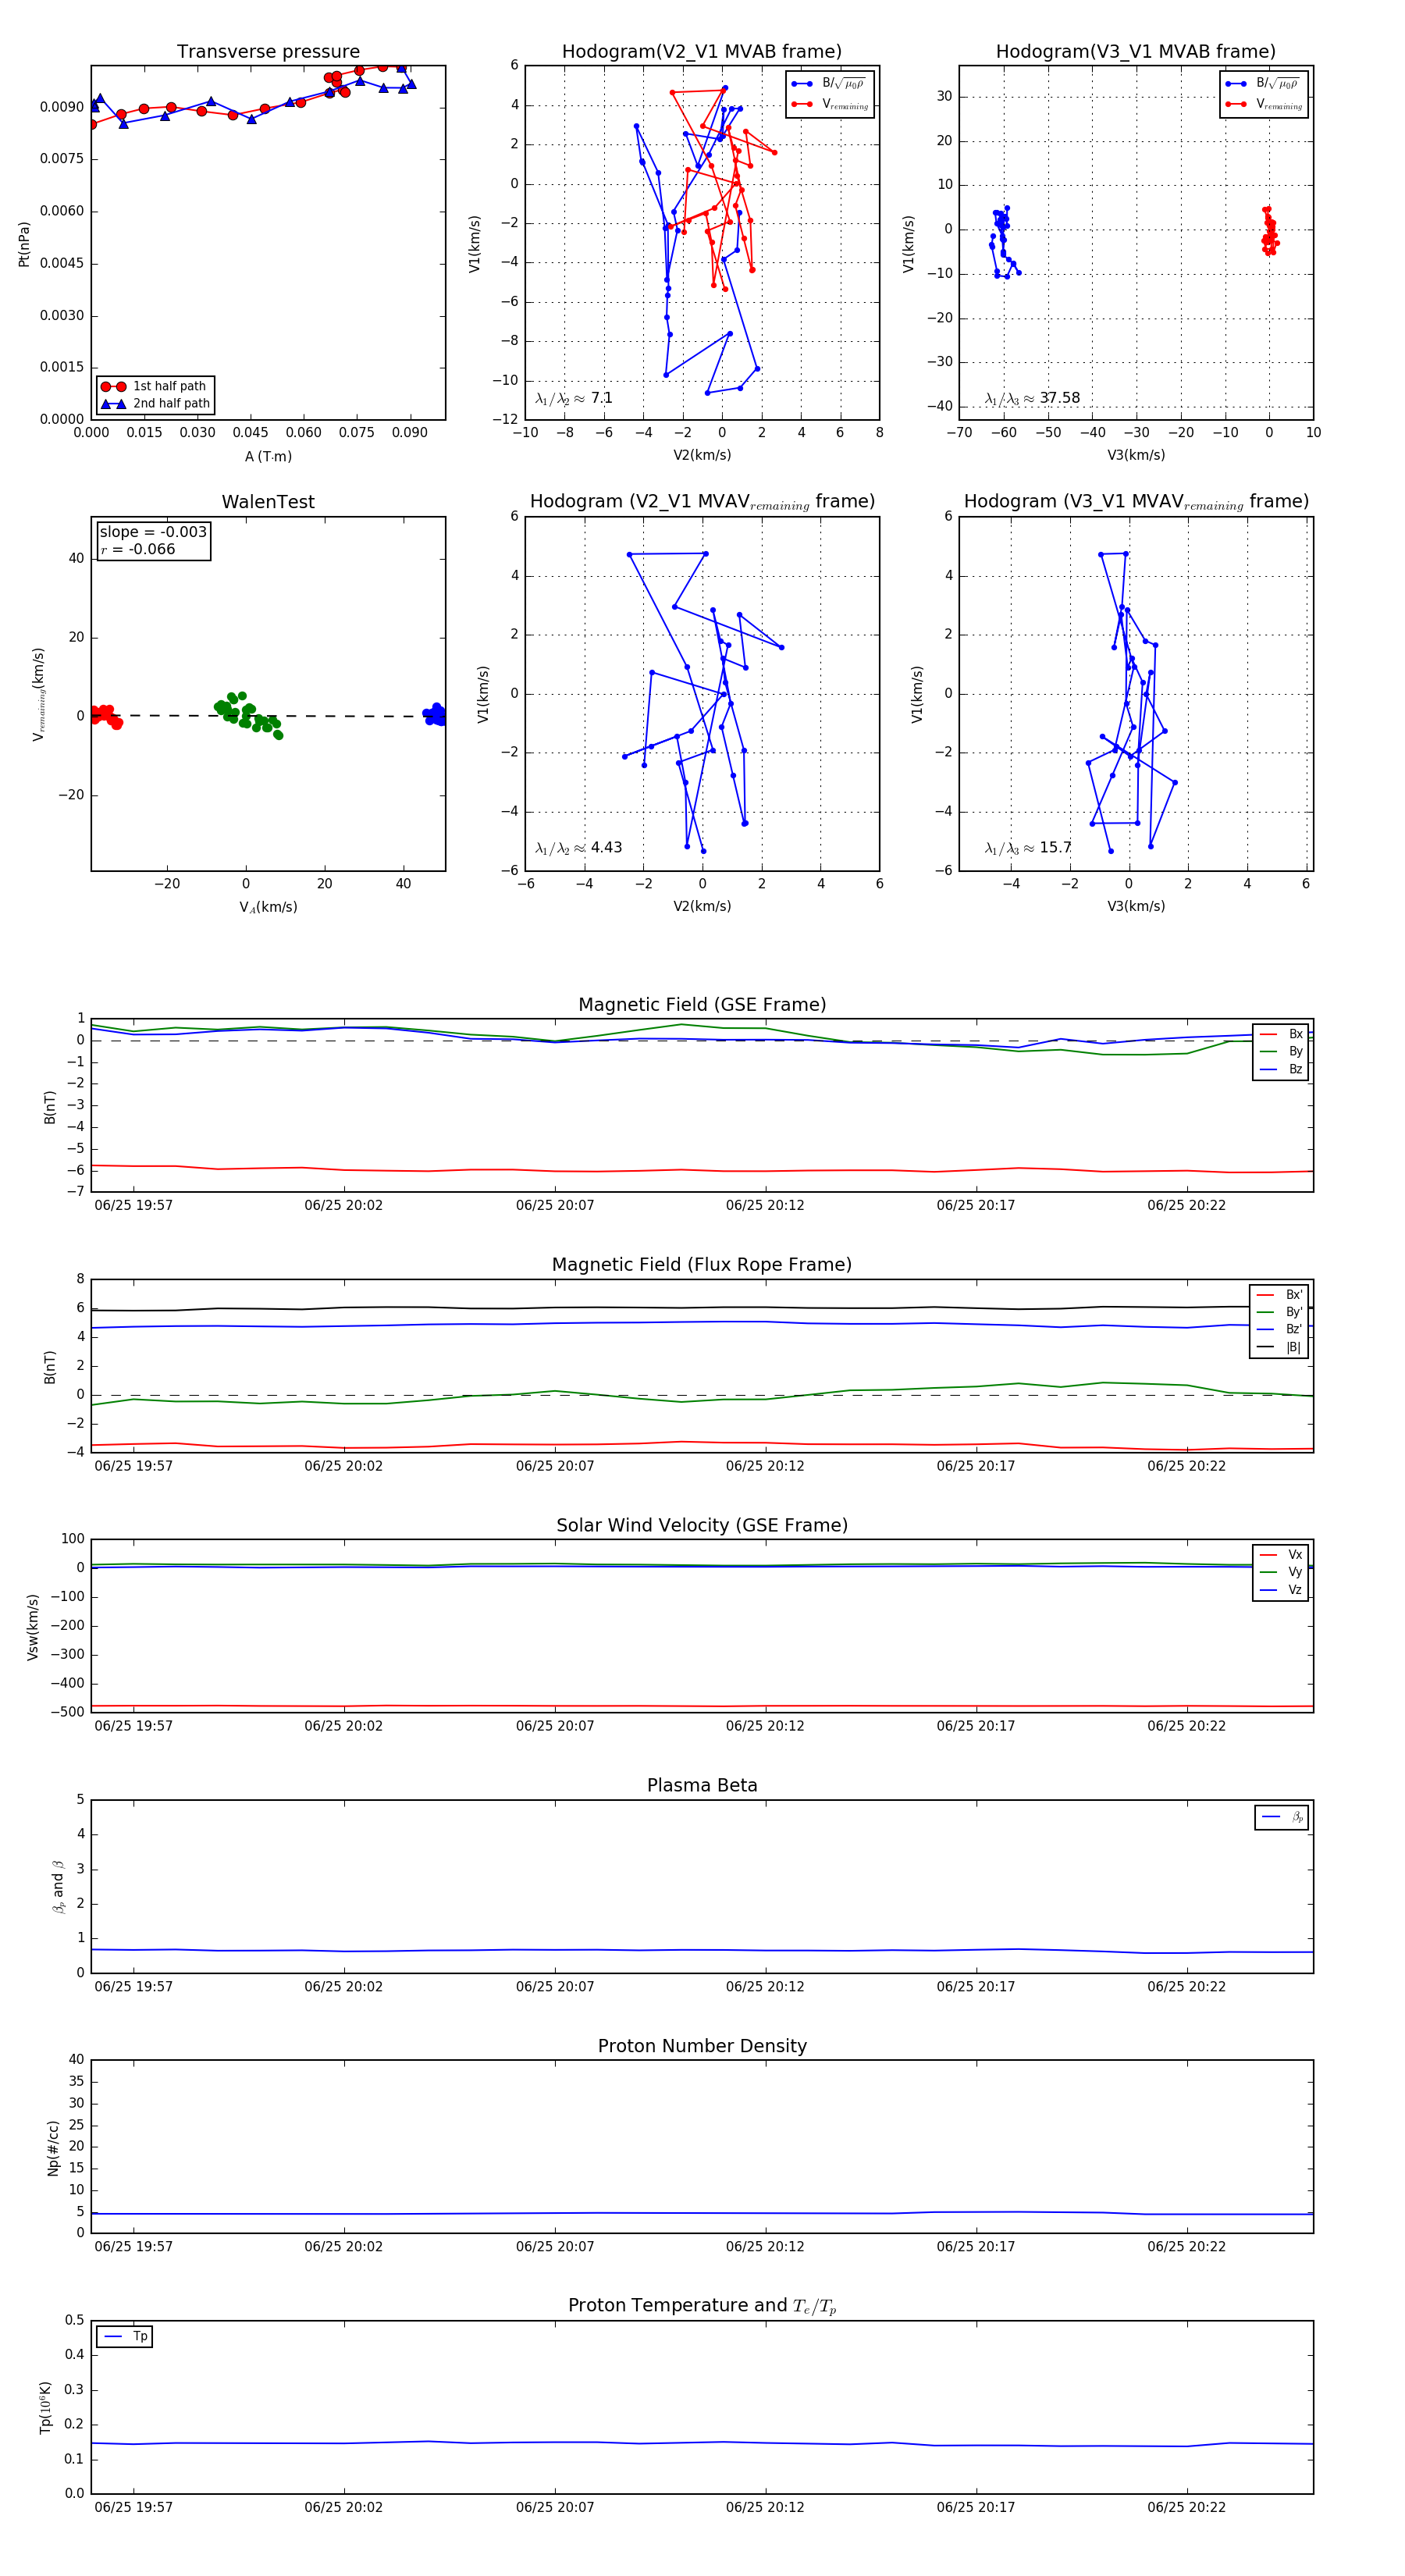Click the 'A (T·m)' x-axis label
Viewport: 1405px width, 2576px height.
coord(268,456)
